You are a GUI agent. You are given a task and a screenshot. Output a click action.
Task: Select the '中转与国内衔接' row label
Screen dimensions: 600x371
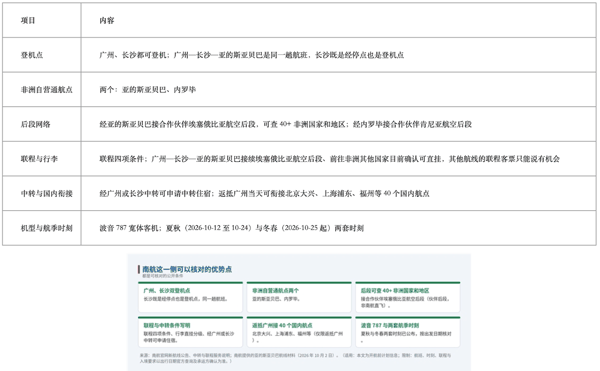42,193
